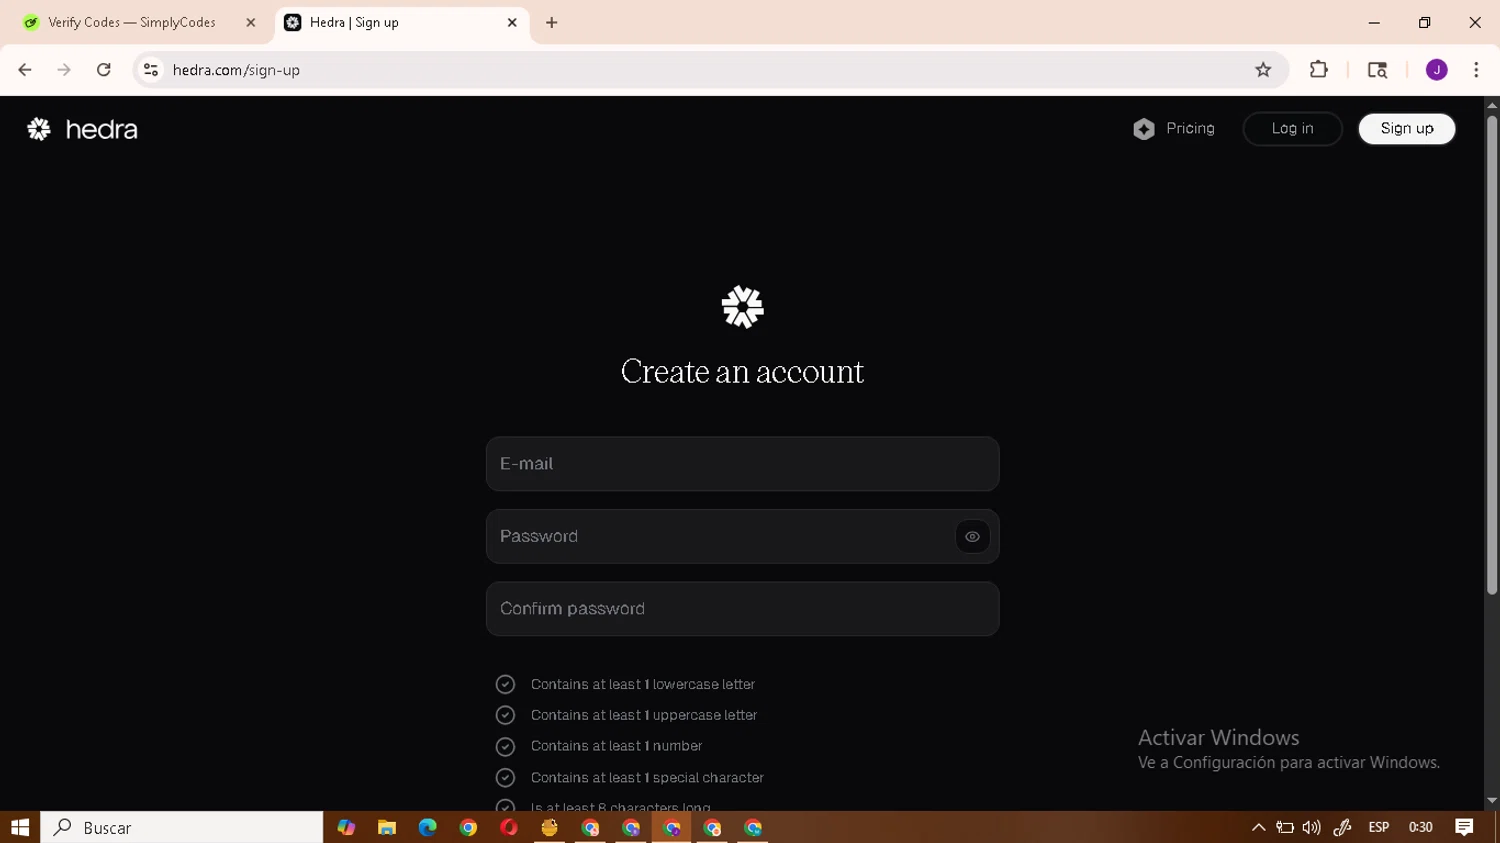Click the scrollbar down arrow
Image resolution: width=1500 pixels, height=843 pixels.
pos(1492,801)
